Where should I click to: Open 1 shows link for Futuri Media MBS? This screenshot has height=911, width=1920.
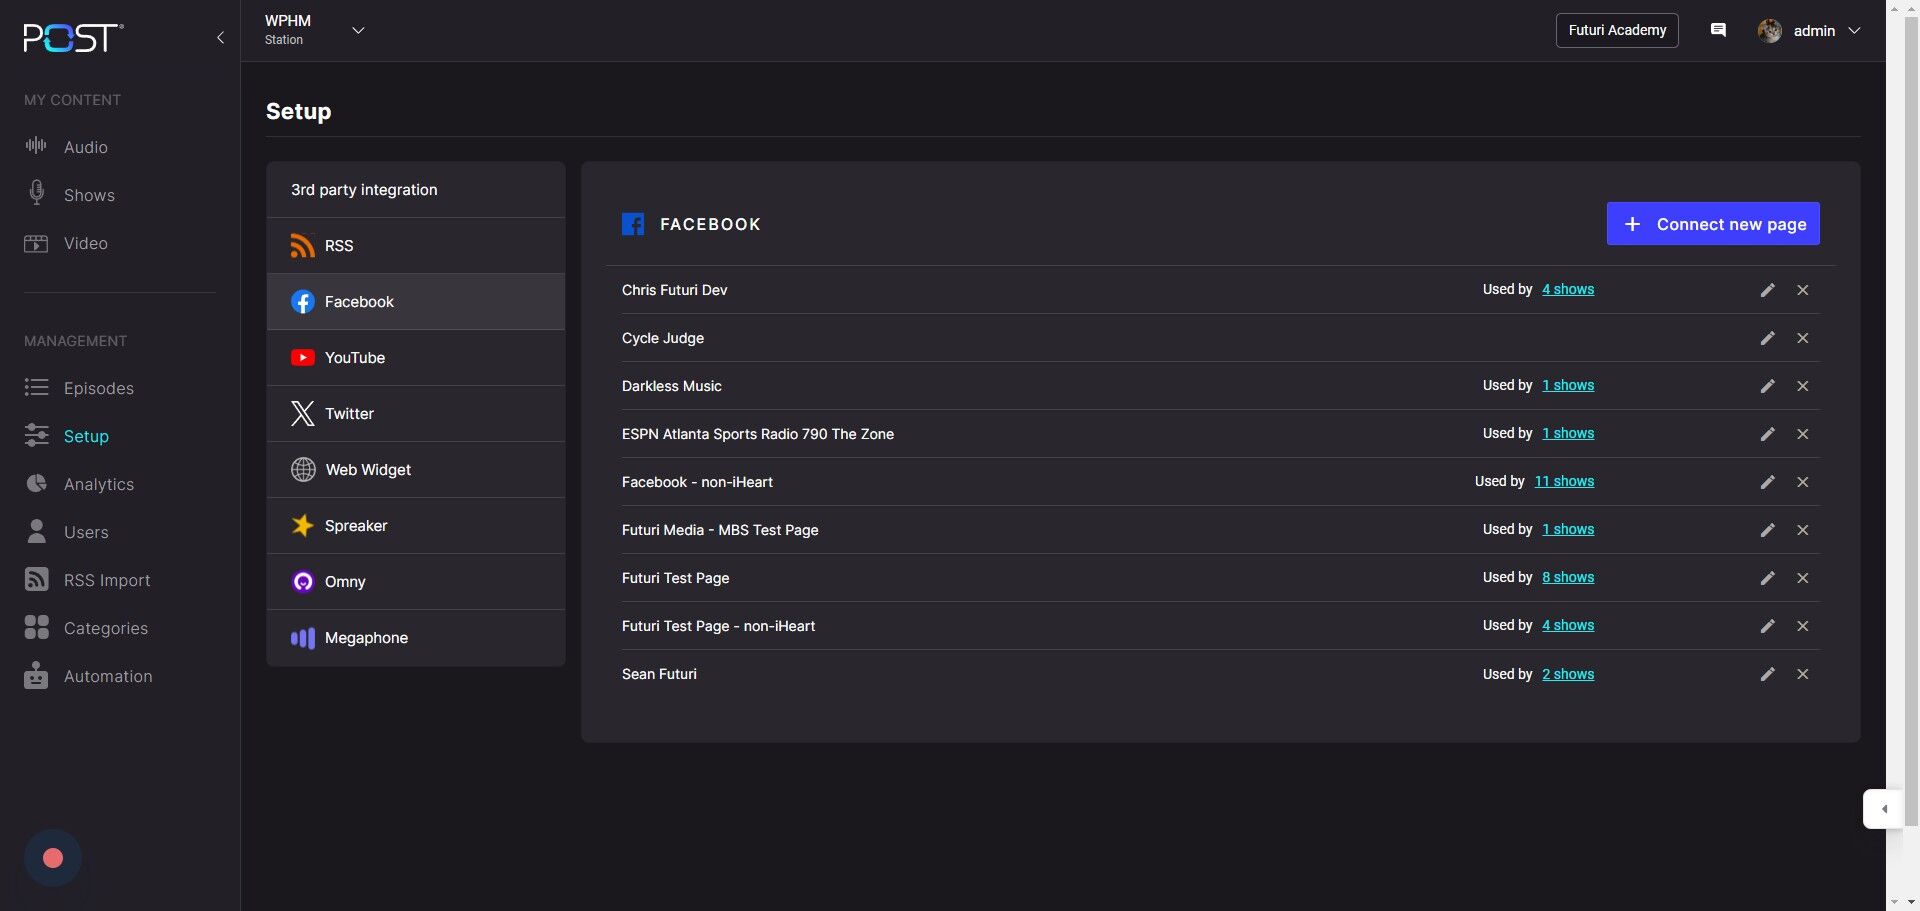tap(1568, 530)
